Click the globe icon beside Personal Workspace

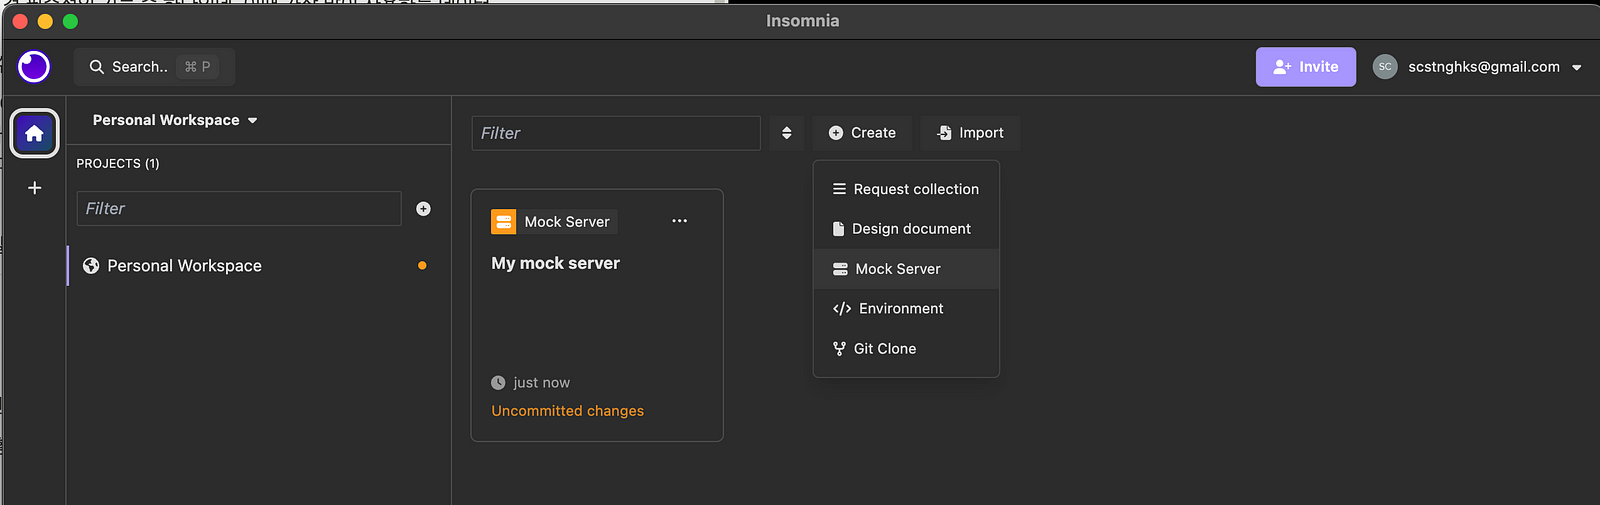[91, 266]
